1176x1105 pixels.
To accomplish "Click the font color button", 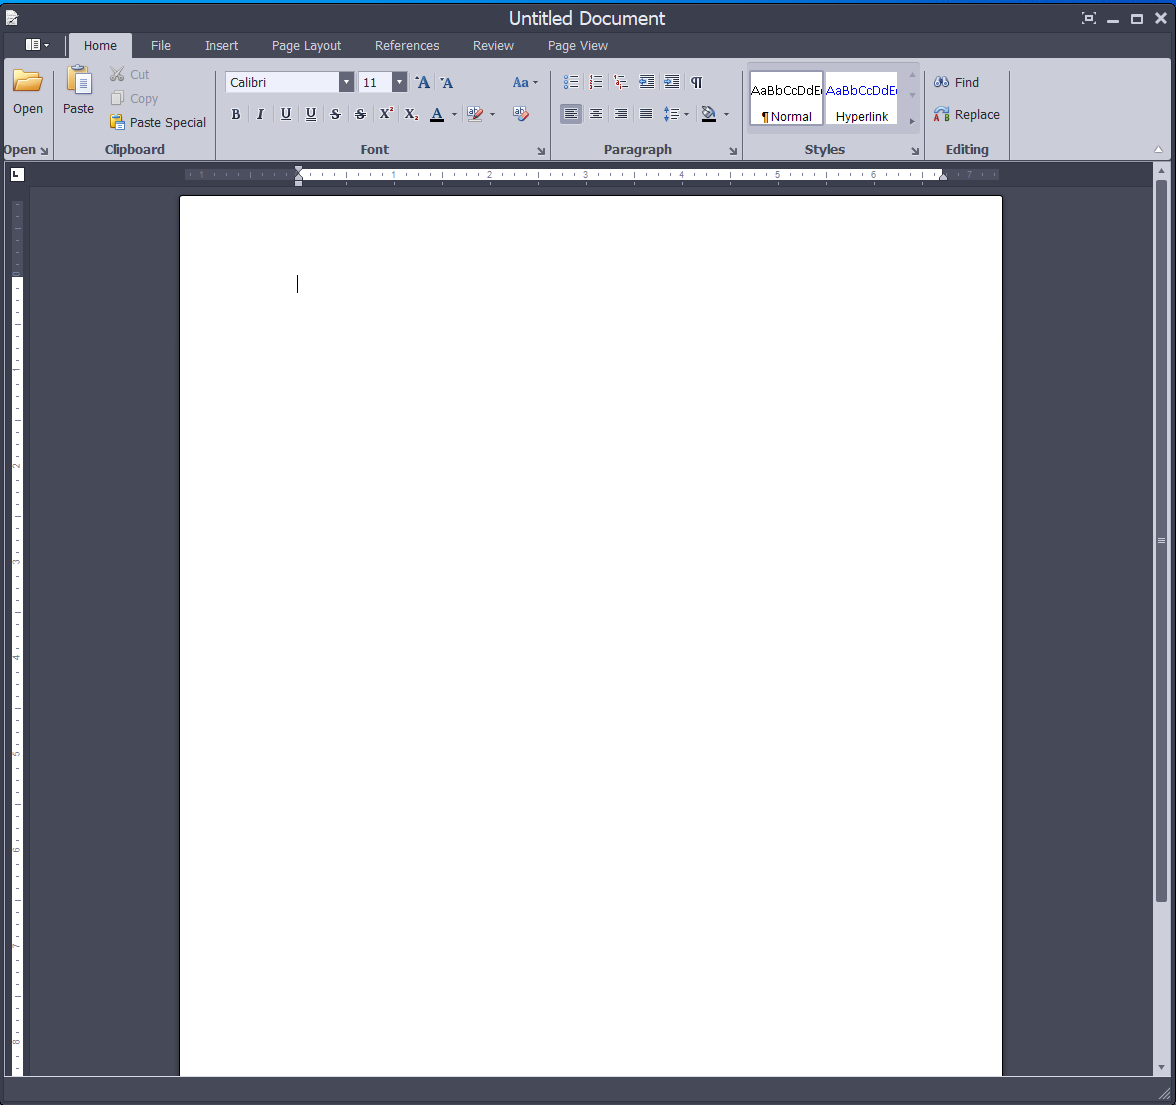I will click(x=437, y=114).
